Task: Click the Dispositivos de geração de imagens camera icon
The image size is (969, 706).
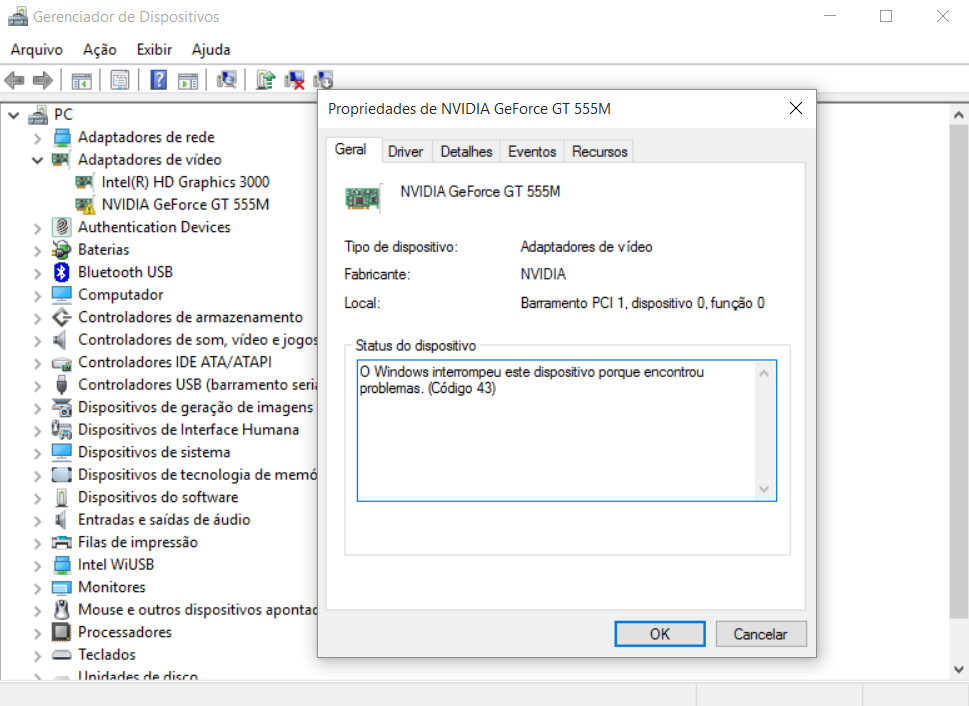Action: coord(61,407)
